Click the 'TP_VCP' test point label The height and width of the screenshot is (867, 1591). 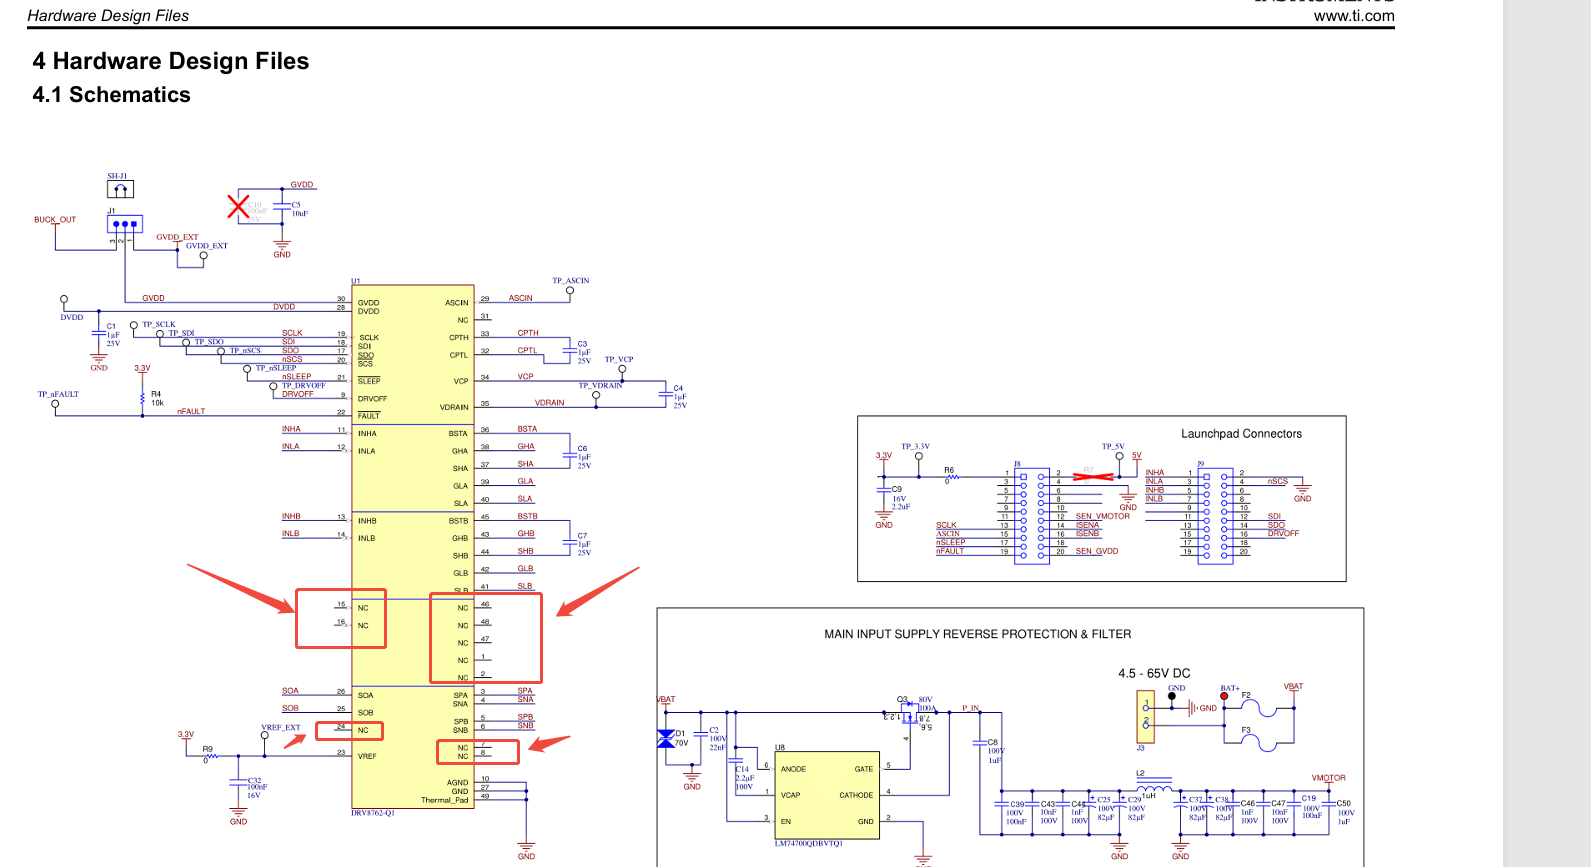pyautogui.click(x=619, y=359)
